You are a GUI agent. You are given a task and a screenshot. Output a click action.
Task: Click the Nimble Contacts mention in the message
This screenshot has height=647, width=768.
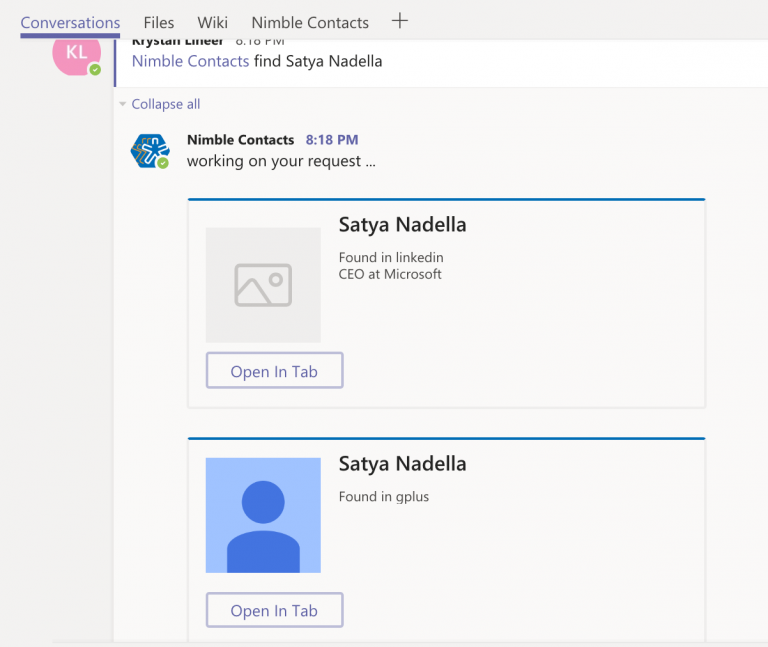coord(191,61)
